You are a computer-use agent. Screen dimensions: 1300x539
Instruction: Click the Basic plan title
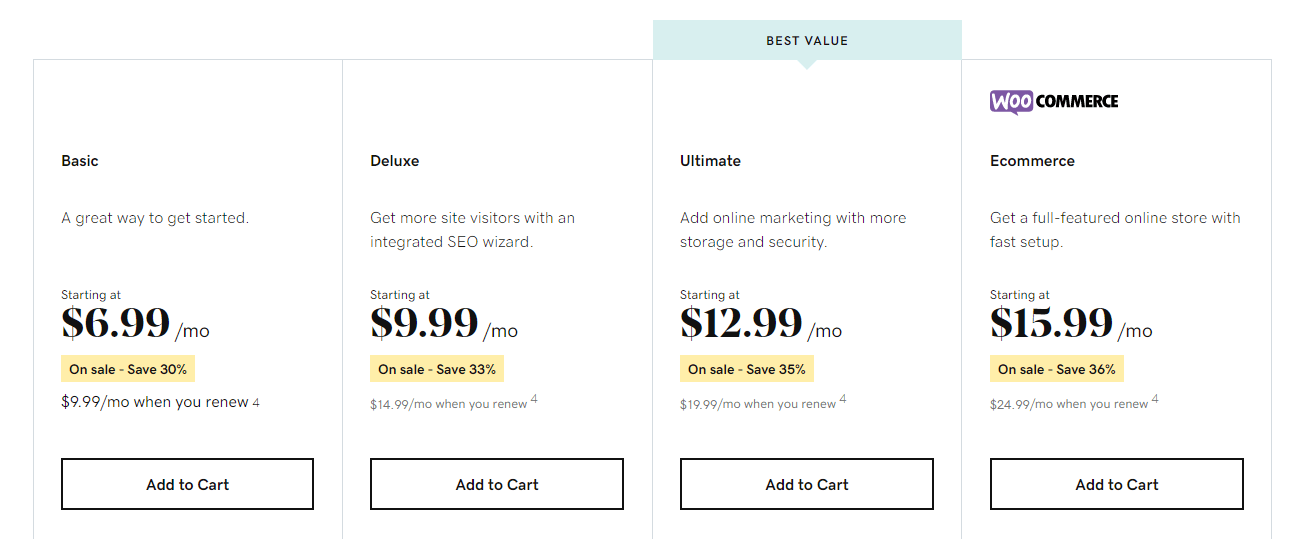coord(80,161)
